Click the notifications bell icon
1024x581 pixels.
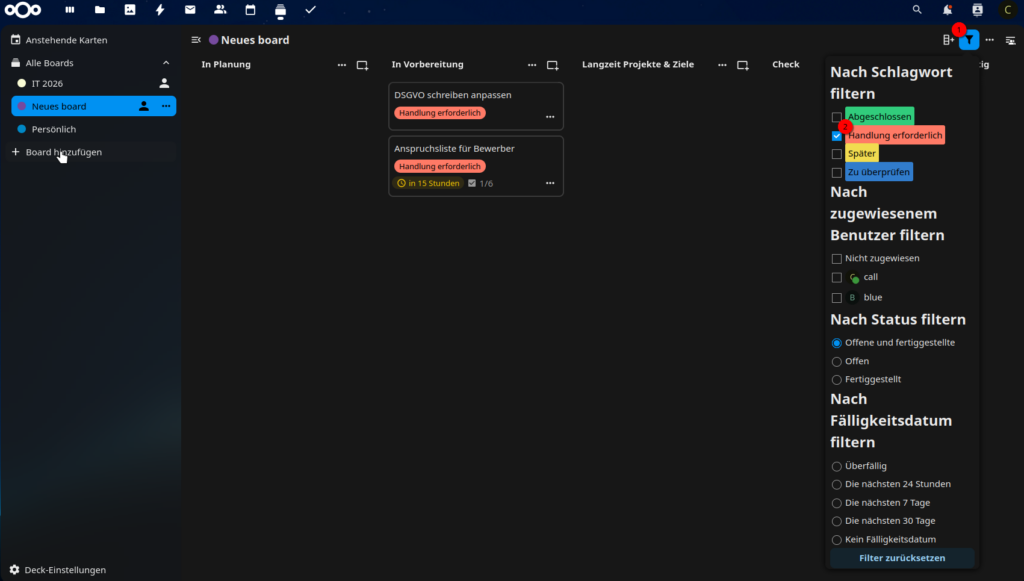pos(947,10)
